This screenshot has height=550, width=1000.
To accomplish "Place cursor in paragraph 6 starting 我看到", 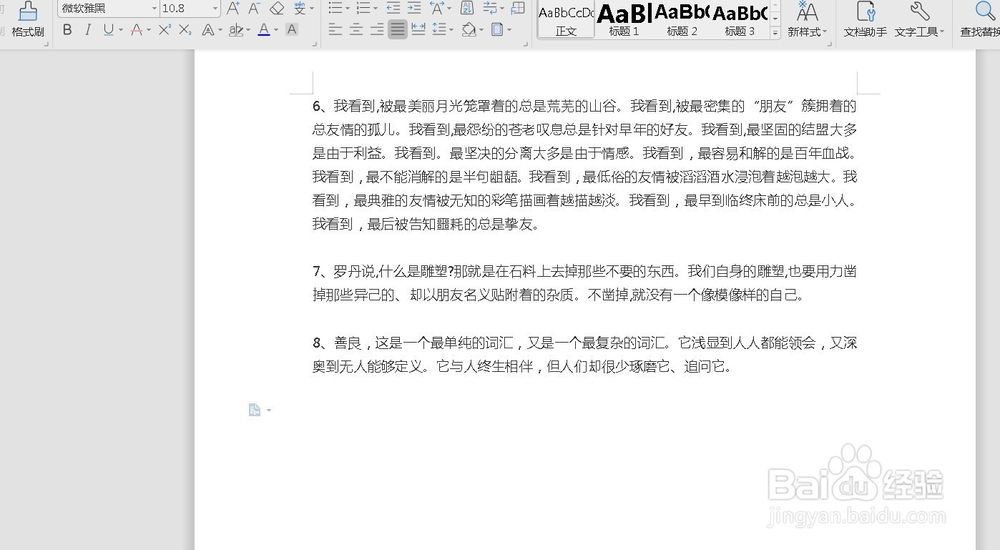I will click(x=584, y=165).
